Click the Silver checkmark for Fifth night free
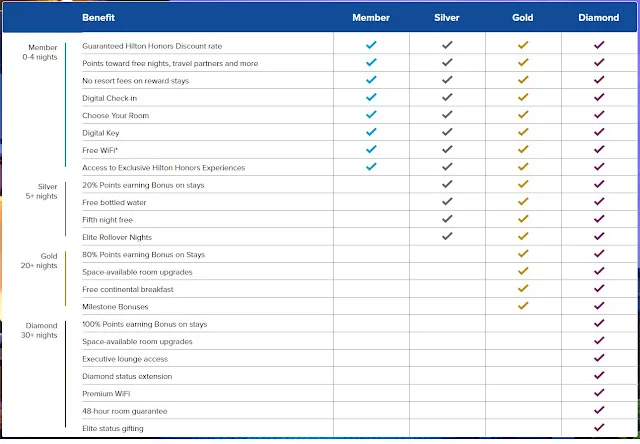Viewport: 640px width, 444px height. pyautogui.click(x=447, y=219)
